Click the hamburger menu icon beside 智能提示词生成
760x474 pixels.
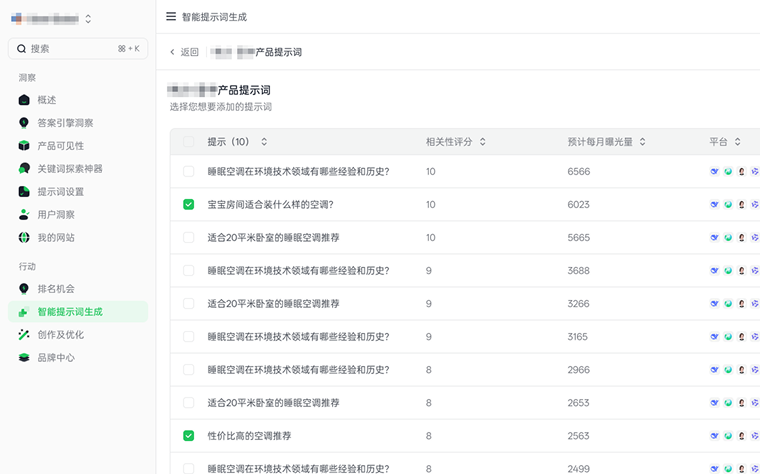171,17
